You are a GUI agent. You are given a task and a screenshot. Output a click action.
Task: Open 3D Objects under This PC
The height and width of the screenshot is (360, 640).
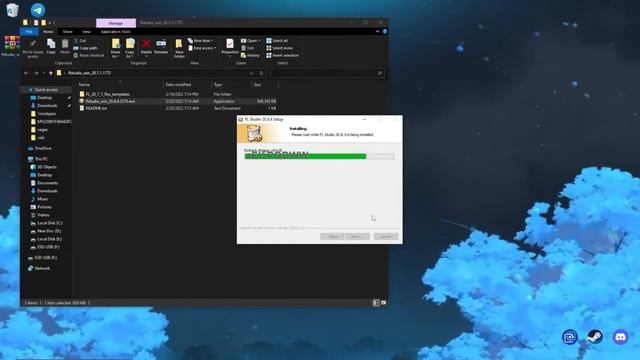tap(47, 167)
